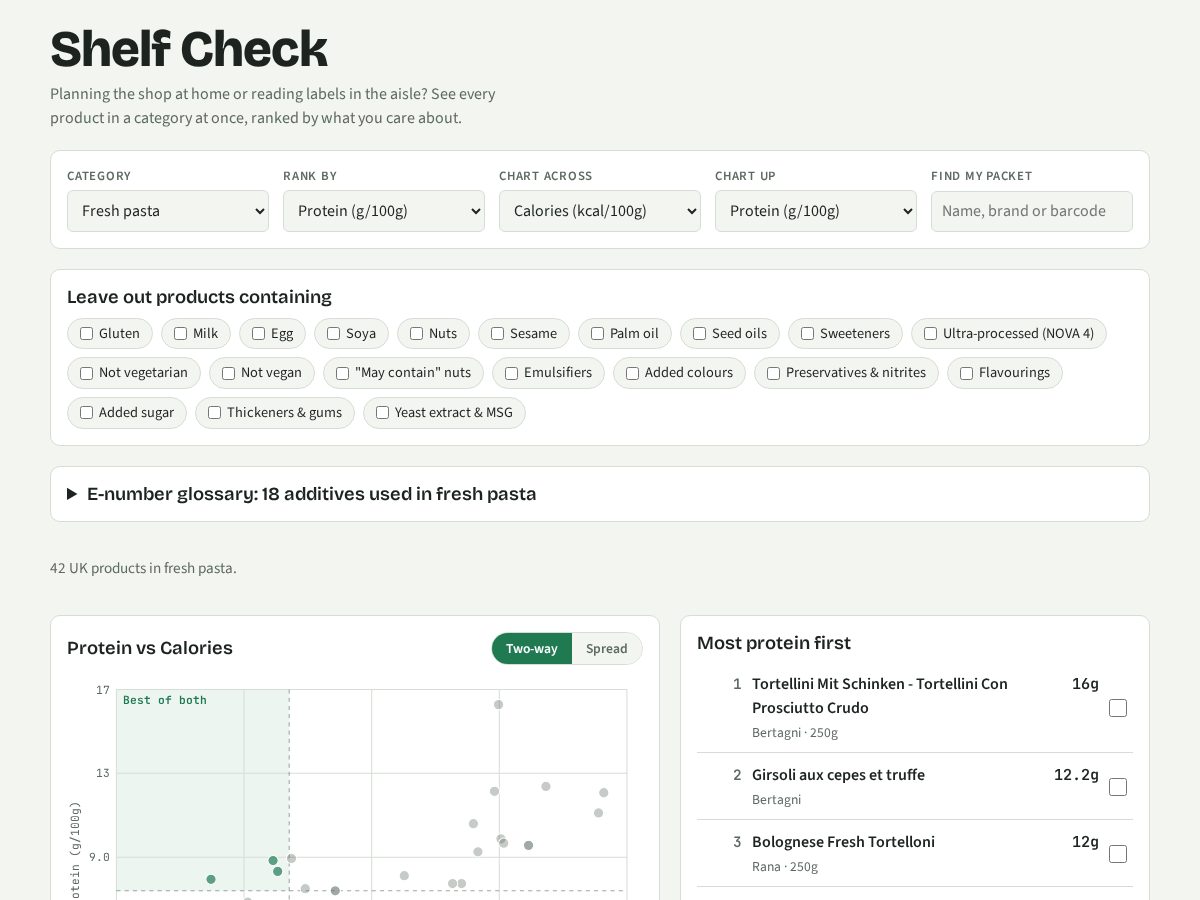Switch to the Spread chart view
The image size is (1200, 900).
(607, 649)
